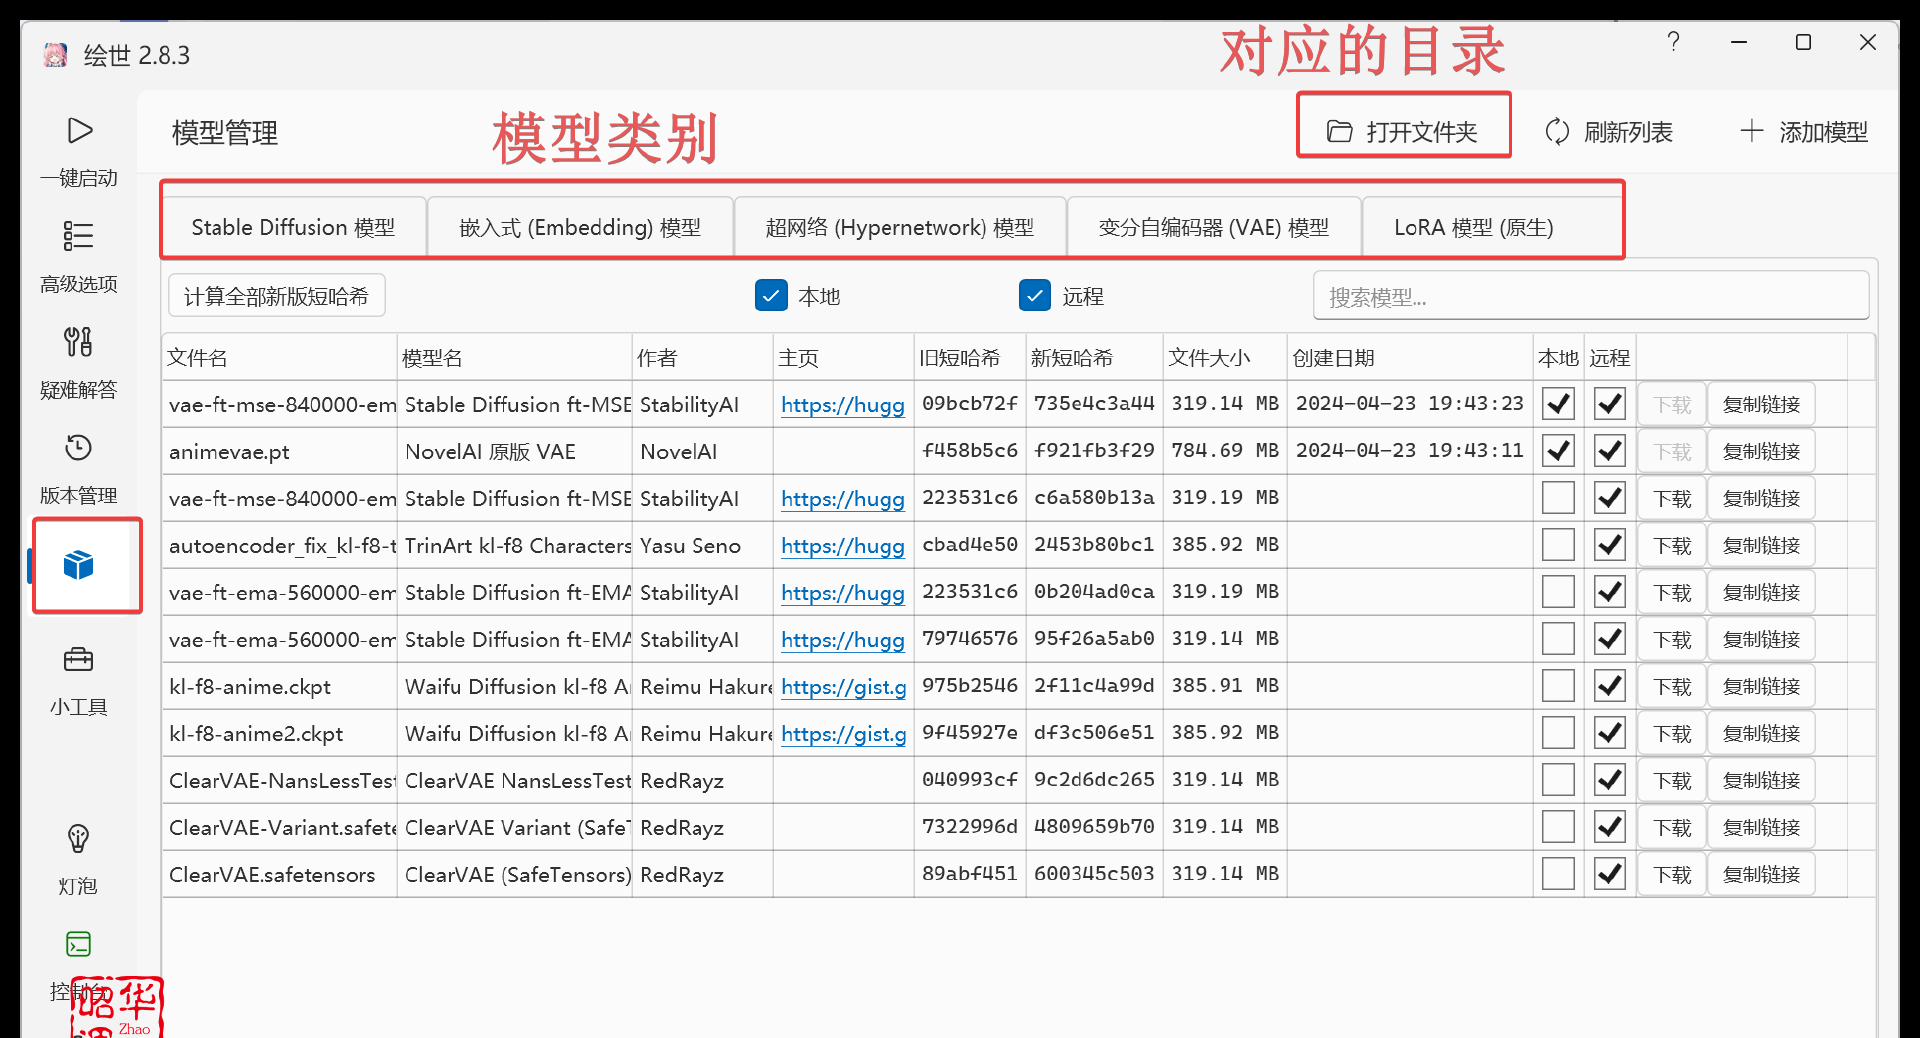Select hash cell 600345c503
The image size is (1920, 1038).
tap(1094, 874)
